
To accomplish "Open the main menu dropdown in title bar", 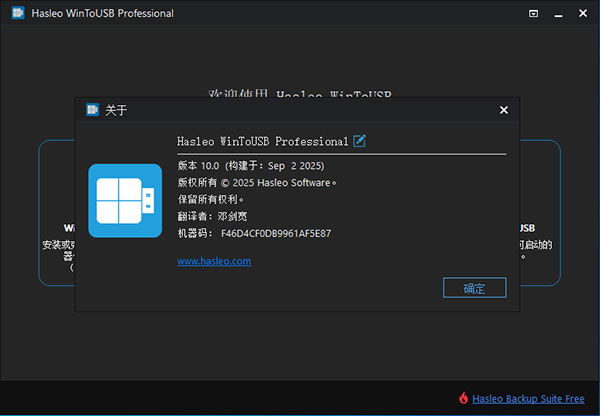I will (x=532, y=13).
